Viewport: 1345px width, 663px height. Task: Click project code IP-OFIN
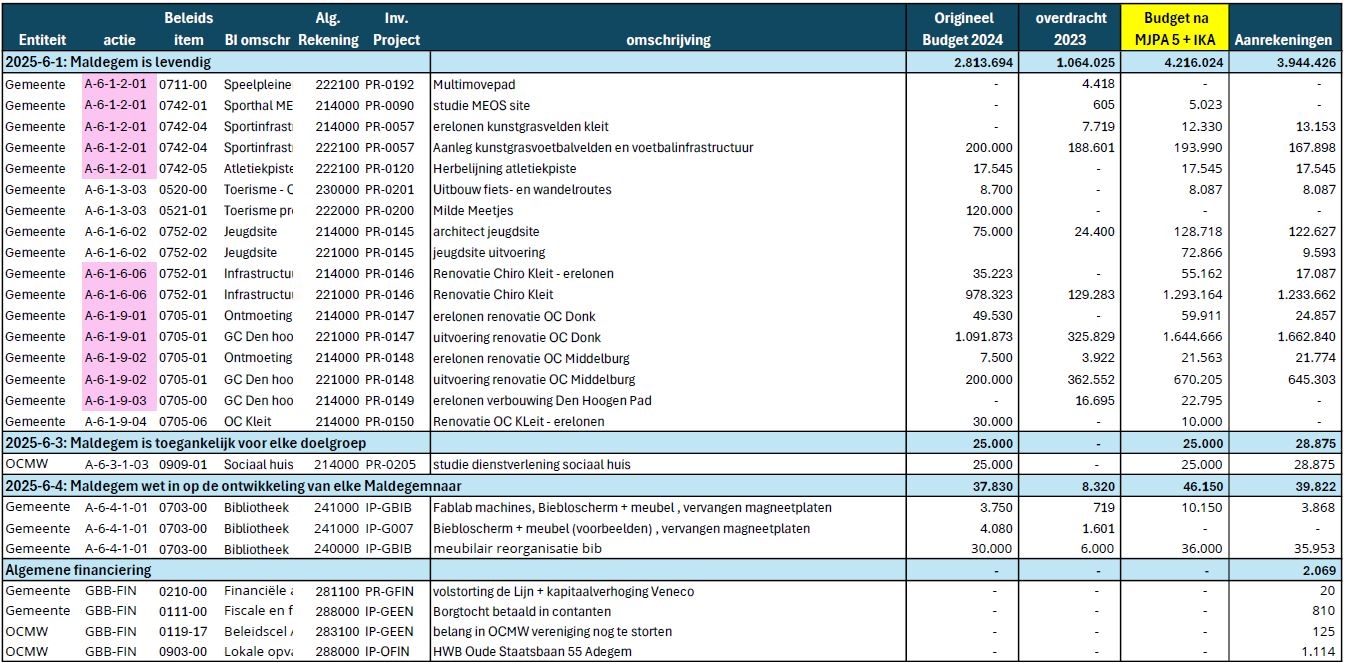388,652
